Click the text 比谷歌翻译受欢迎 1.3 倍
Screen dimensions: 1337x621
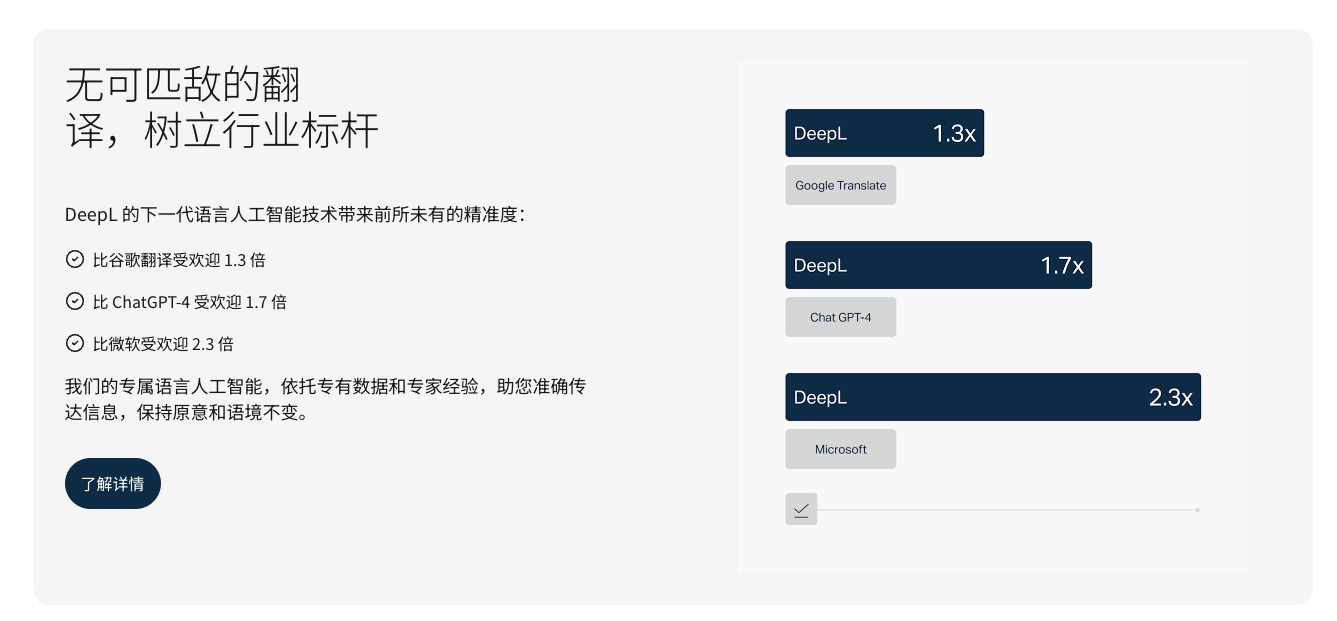pyautogui.click(x=179, y=260)
